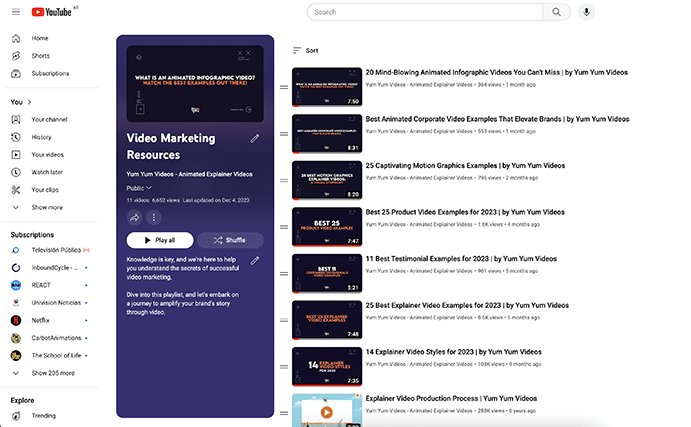691x427 pixels.
Task: Click the search magnifier button
Action: pos(557,12)
